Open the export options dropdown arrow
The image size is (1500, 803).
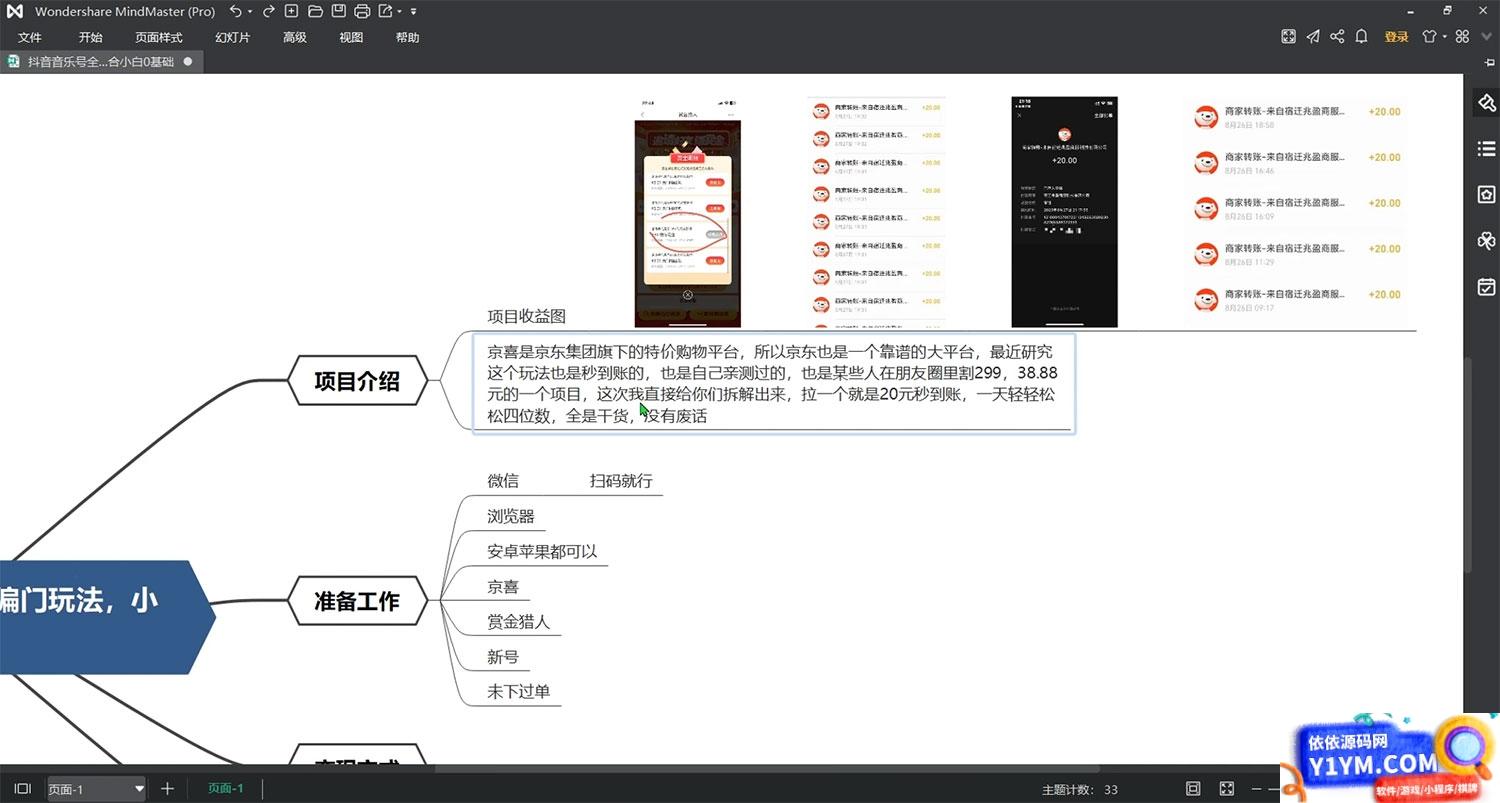(x=399, y=12)
